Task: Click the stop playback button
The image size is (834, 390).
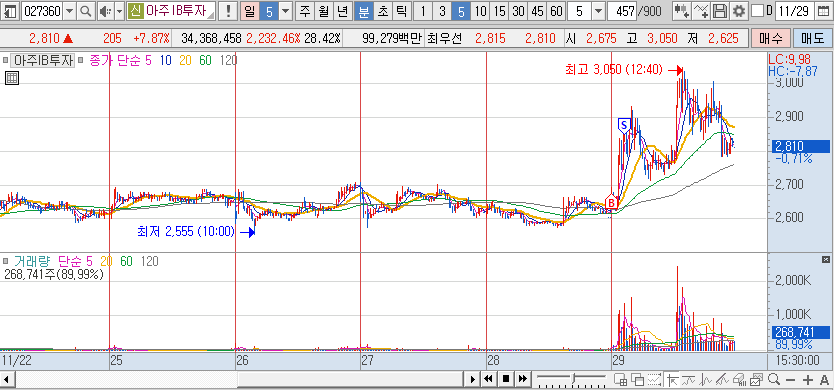Action: coord(506,379)
